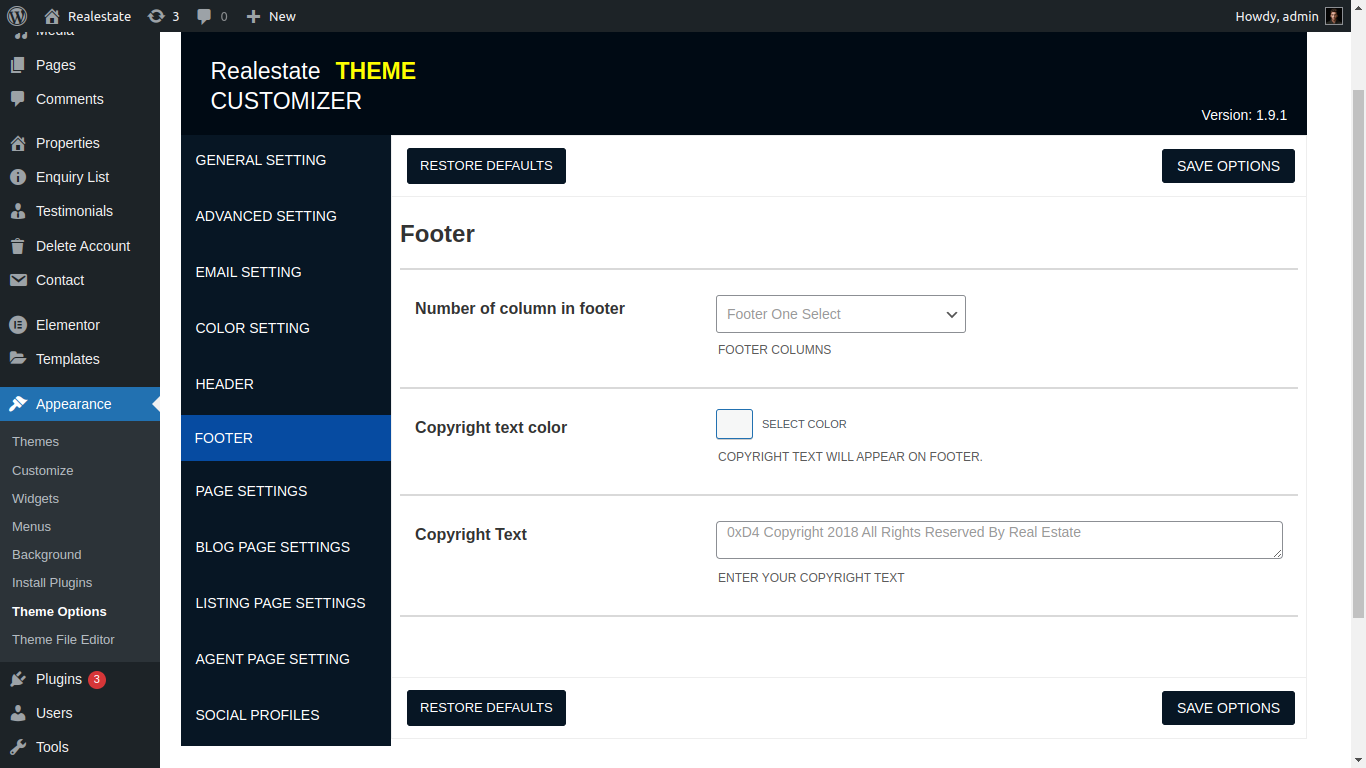The height and width of the screenshot is (768, 1366).
Task: Switch to General Setting tab
Action: (x=261, y=160)
